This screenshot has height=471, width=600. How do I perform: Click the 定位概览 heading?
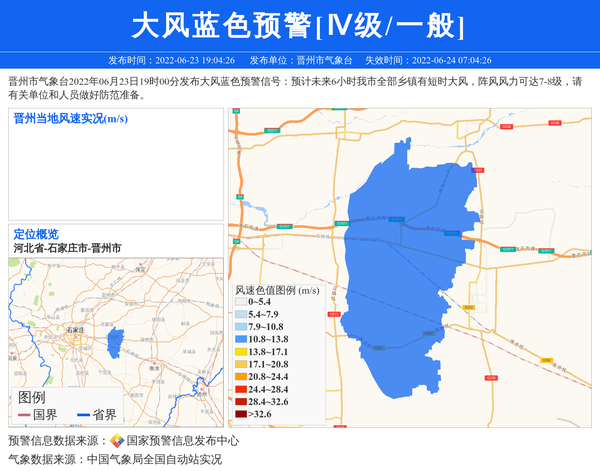click(36, 234)
